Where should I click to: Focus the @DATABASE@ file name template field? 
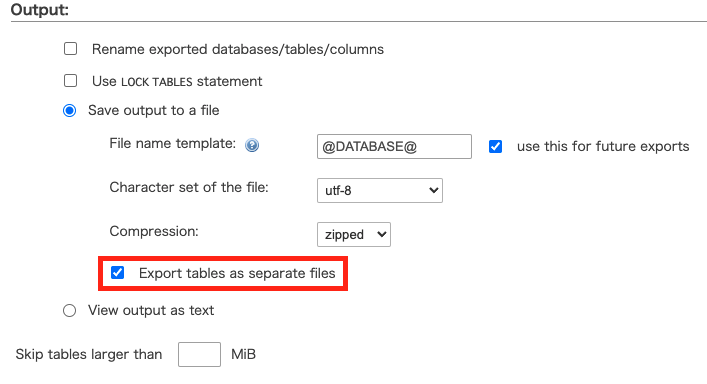tap(395, 146)
